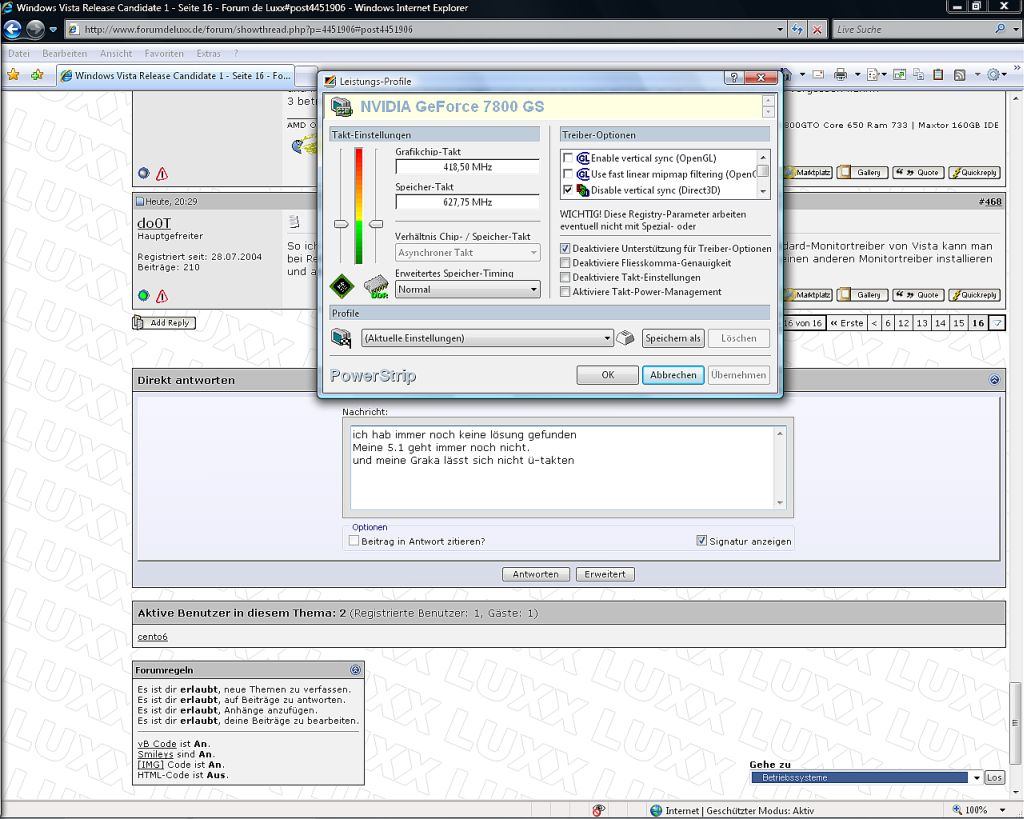This screenshot has width=1024, height=819.
Task: Click the RSS feeds icon in the IE toolbar
Action: (959, 74)
